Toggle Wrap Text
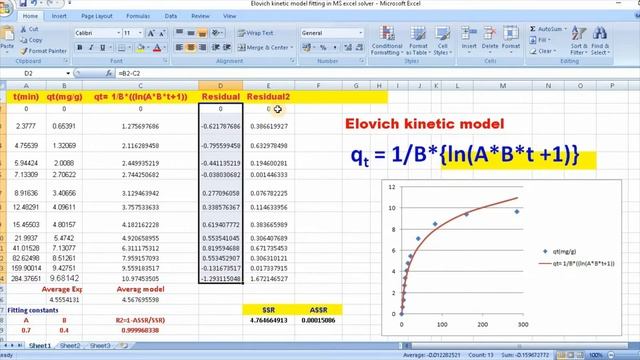The image size is (640, 360). coord(256,33)
